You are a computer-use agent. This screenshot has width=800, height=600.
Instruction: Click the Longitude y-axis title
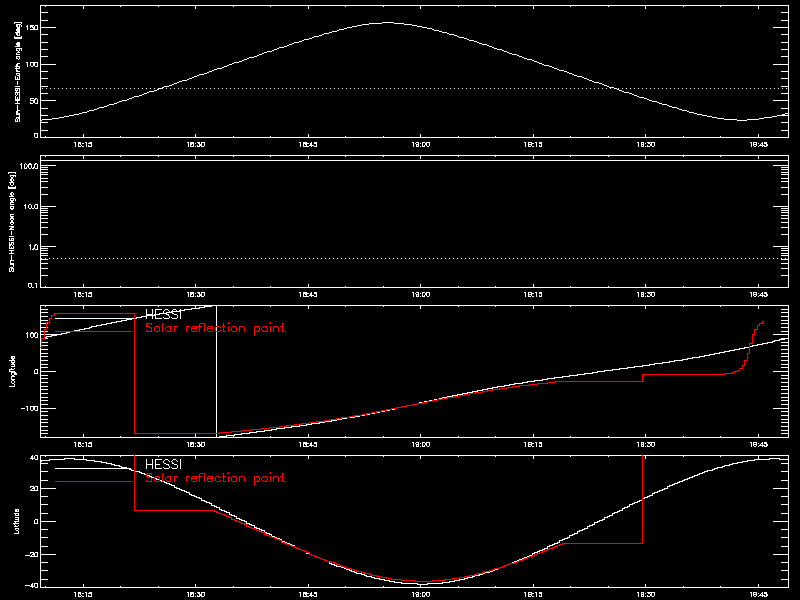12,371
